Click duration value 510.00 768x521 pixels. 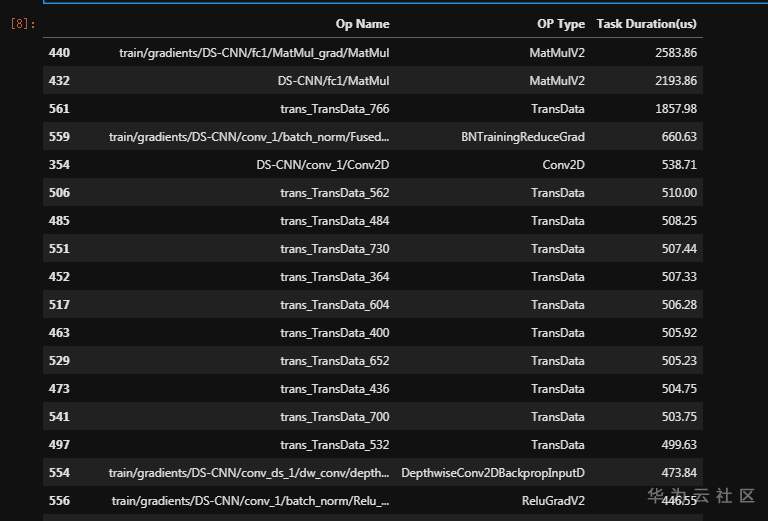point(679,193)
